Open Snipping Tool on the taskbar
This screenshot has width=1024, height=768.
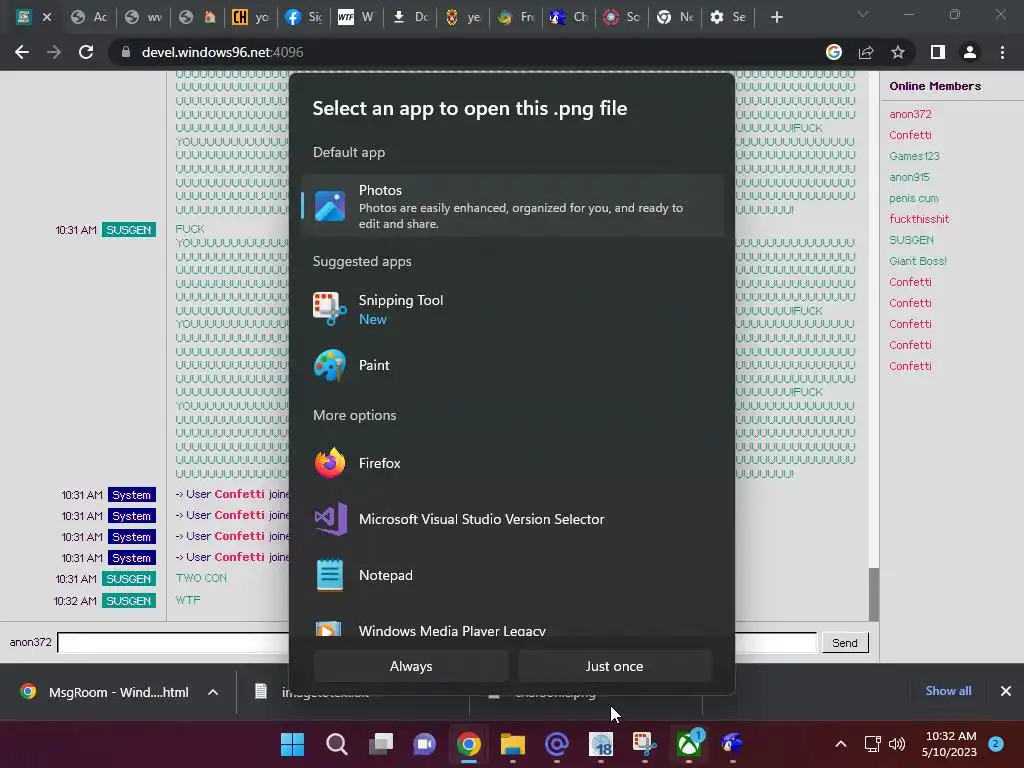645,744
